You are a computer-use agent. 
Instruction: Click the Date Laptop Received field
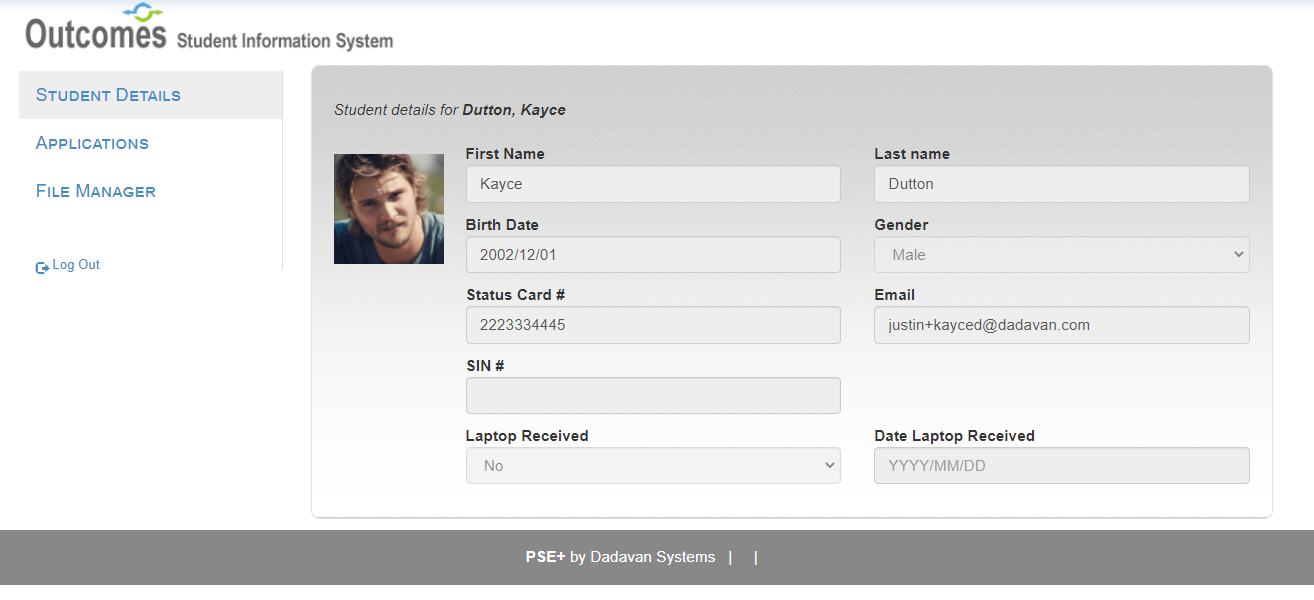1062,466
